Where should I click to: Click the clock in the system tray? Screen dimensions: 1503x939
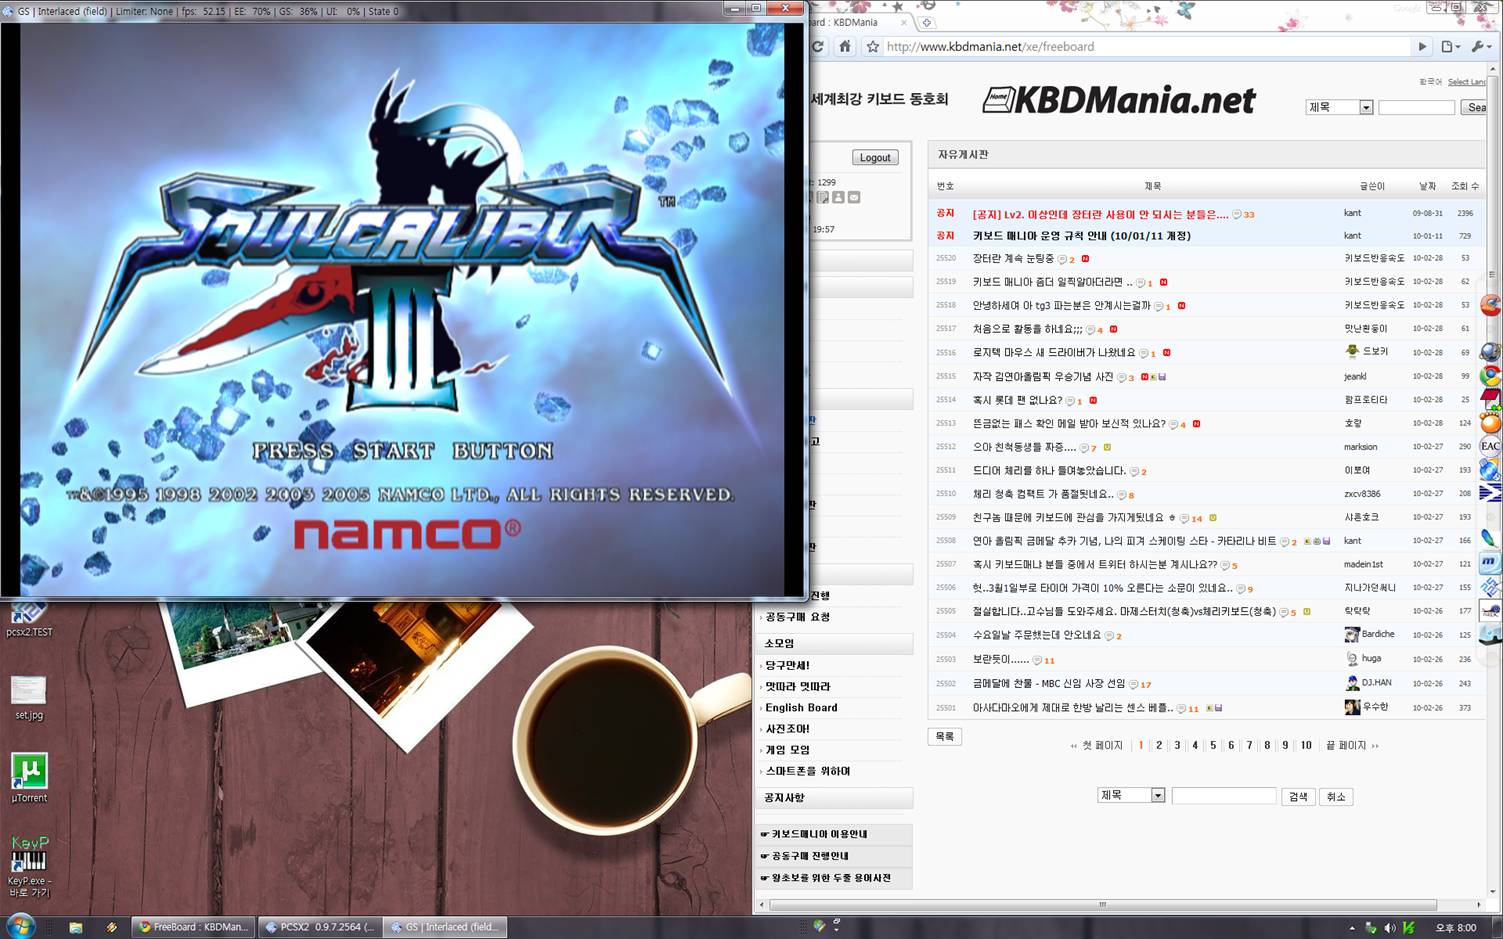[x=1456, y=928]
